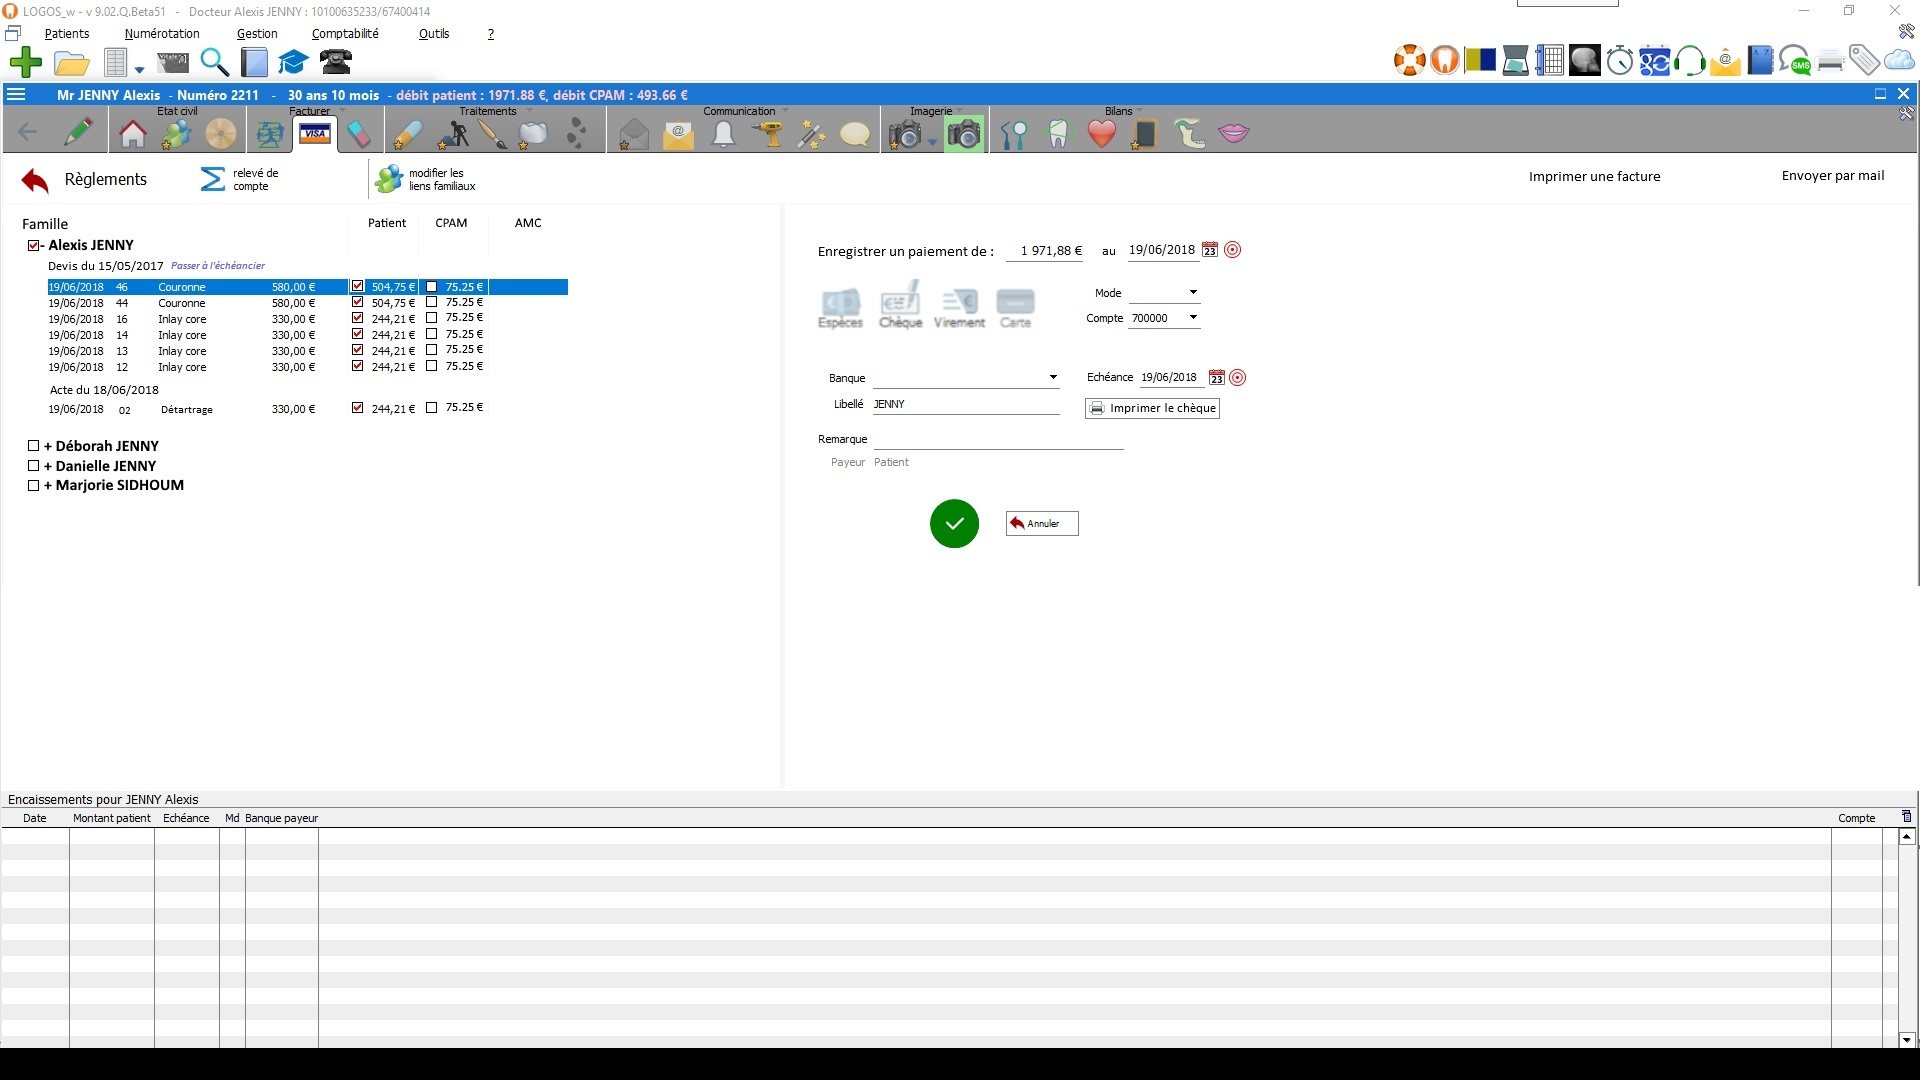Uncheck Patient checkbox on Couronne 44 row

pos(358,302)
